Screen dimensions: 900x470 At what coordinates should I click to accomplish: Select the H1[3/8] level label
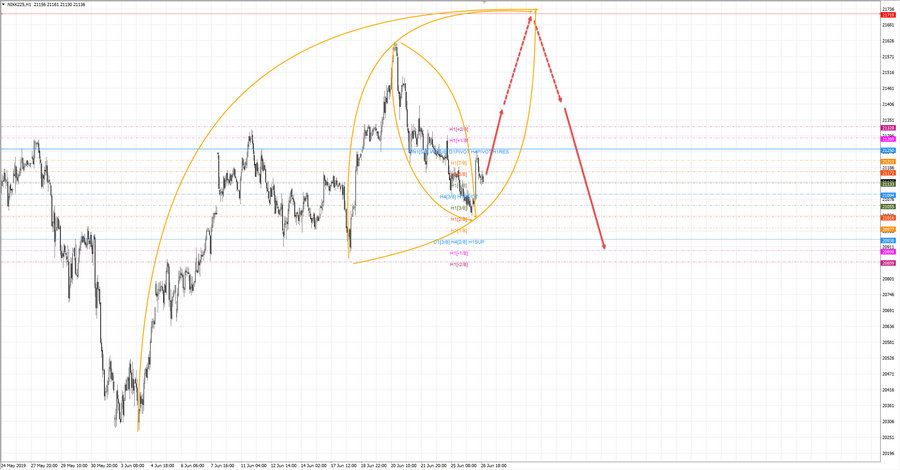point(459,208)
